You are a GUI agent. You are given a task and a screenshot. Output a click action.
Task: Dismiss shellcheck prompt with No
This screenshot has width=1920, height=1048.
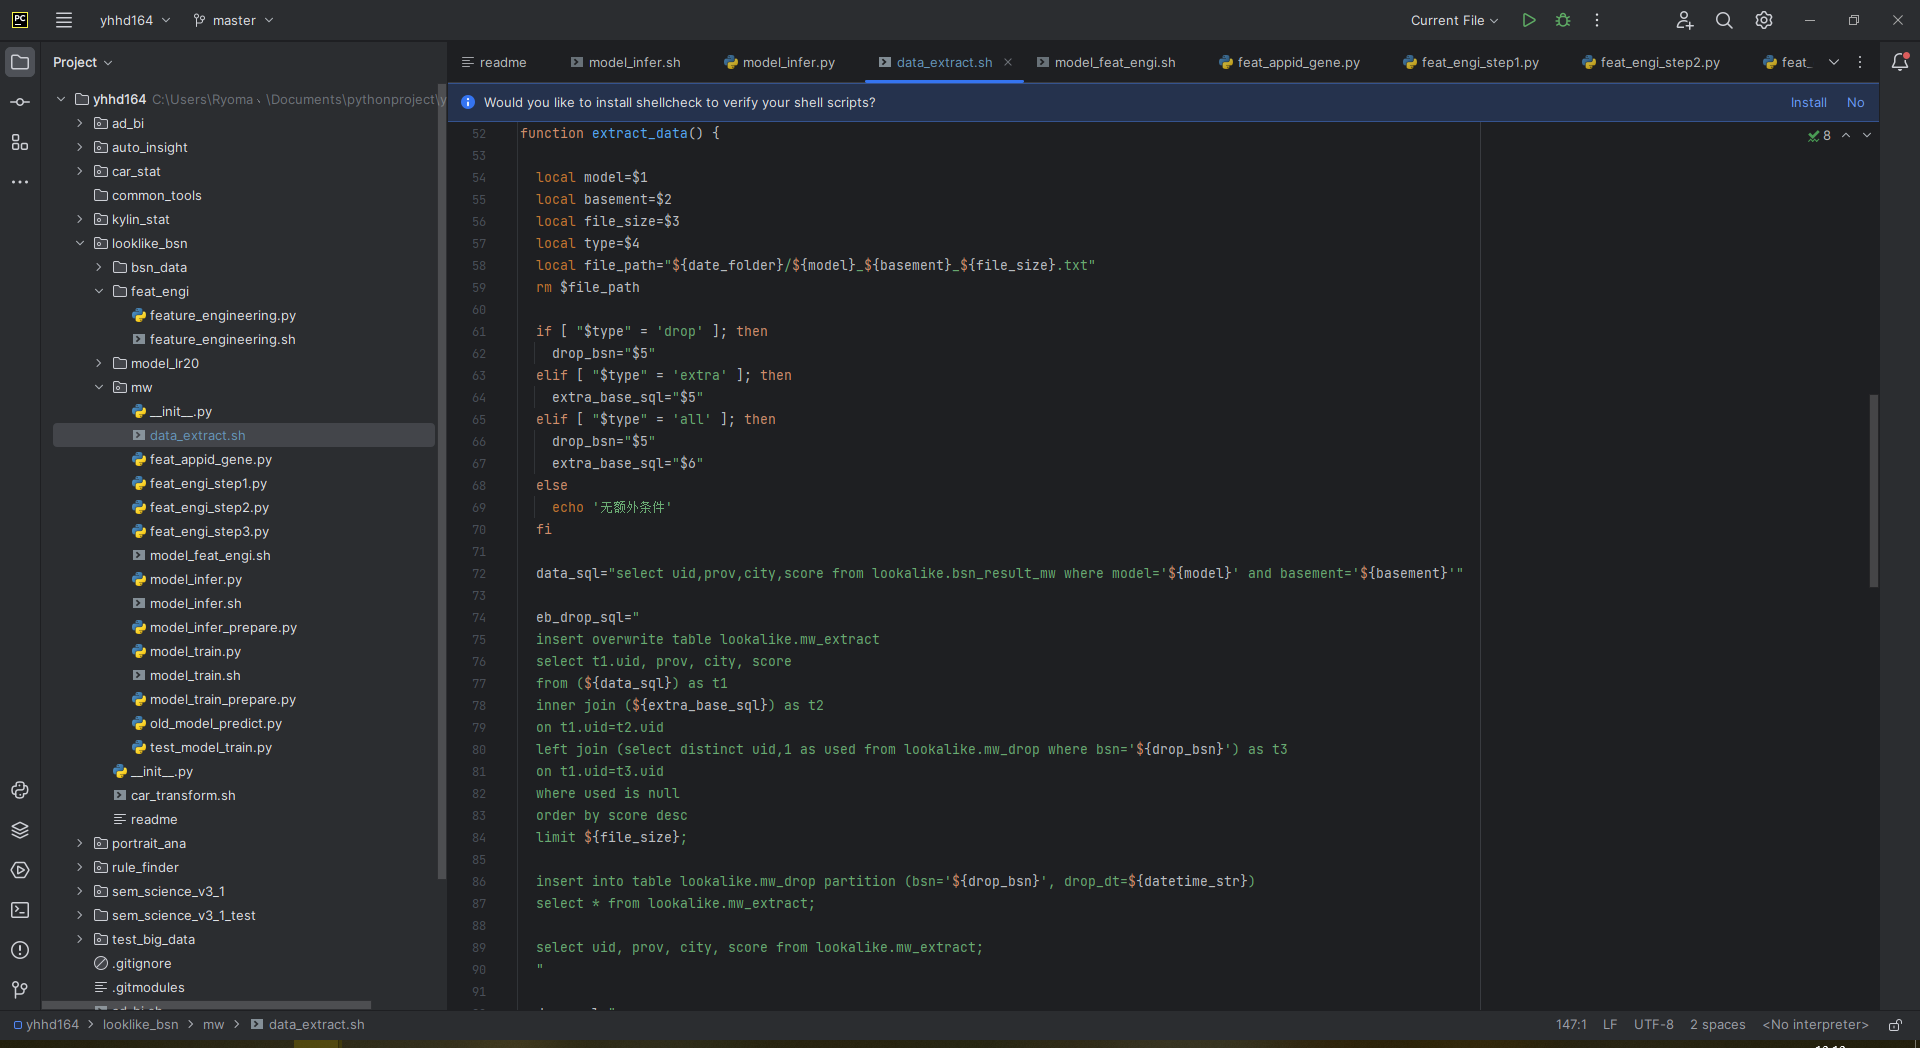click(1855, 102)
